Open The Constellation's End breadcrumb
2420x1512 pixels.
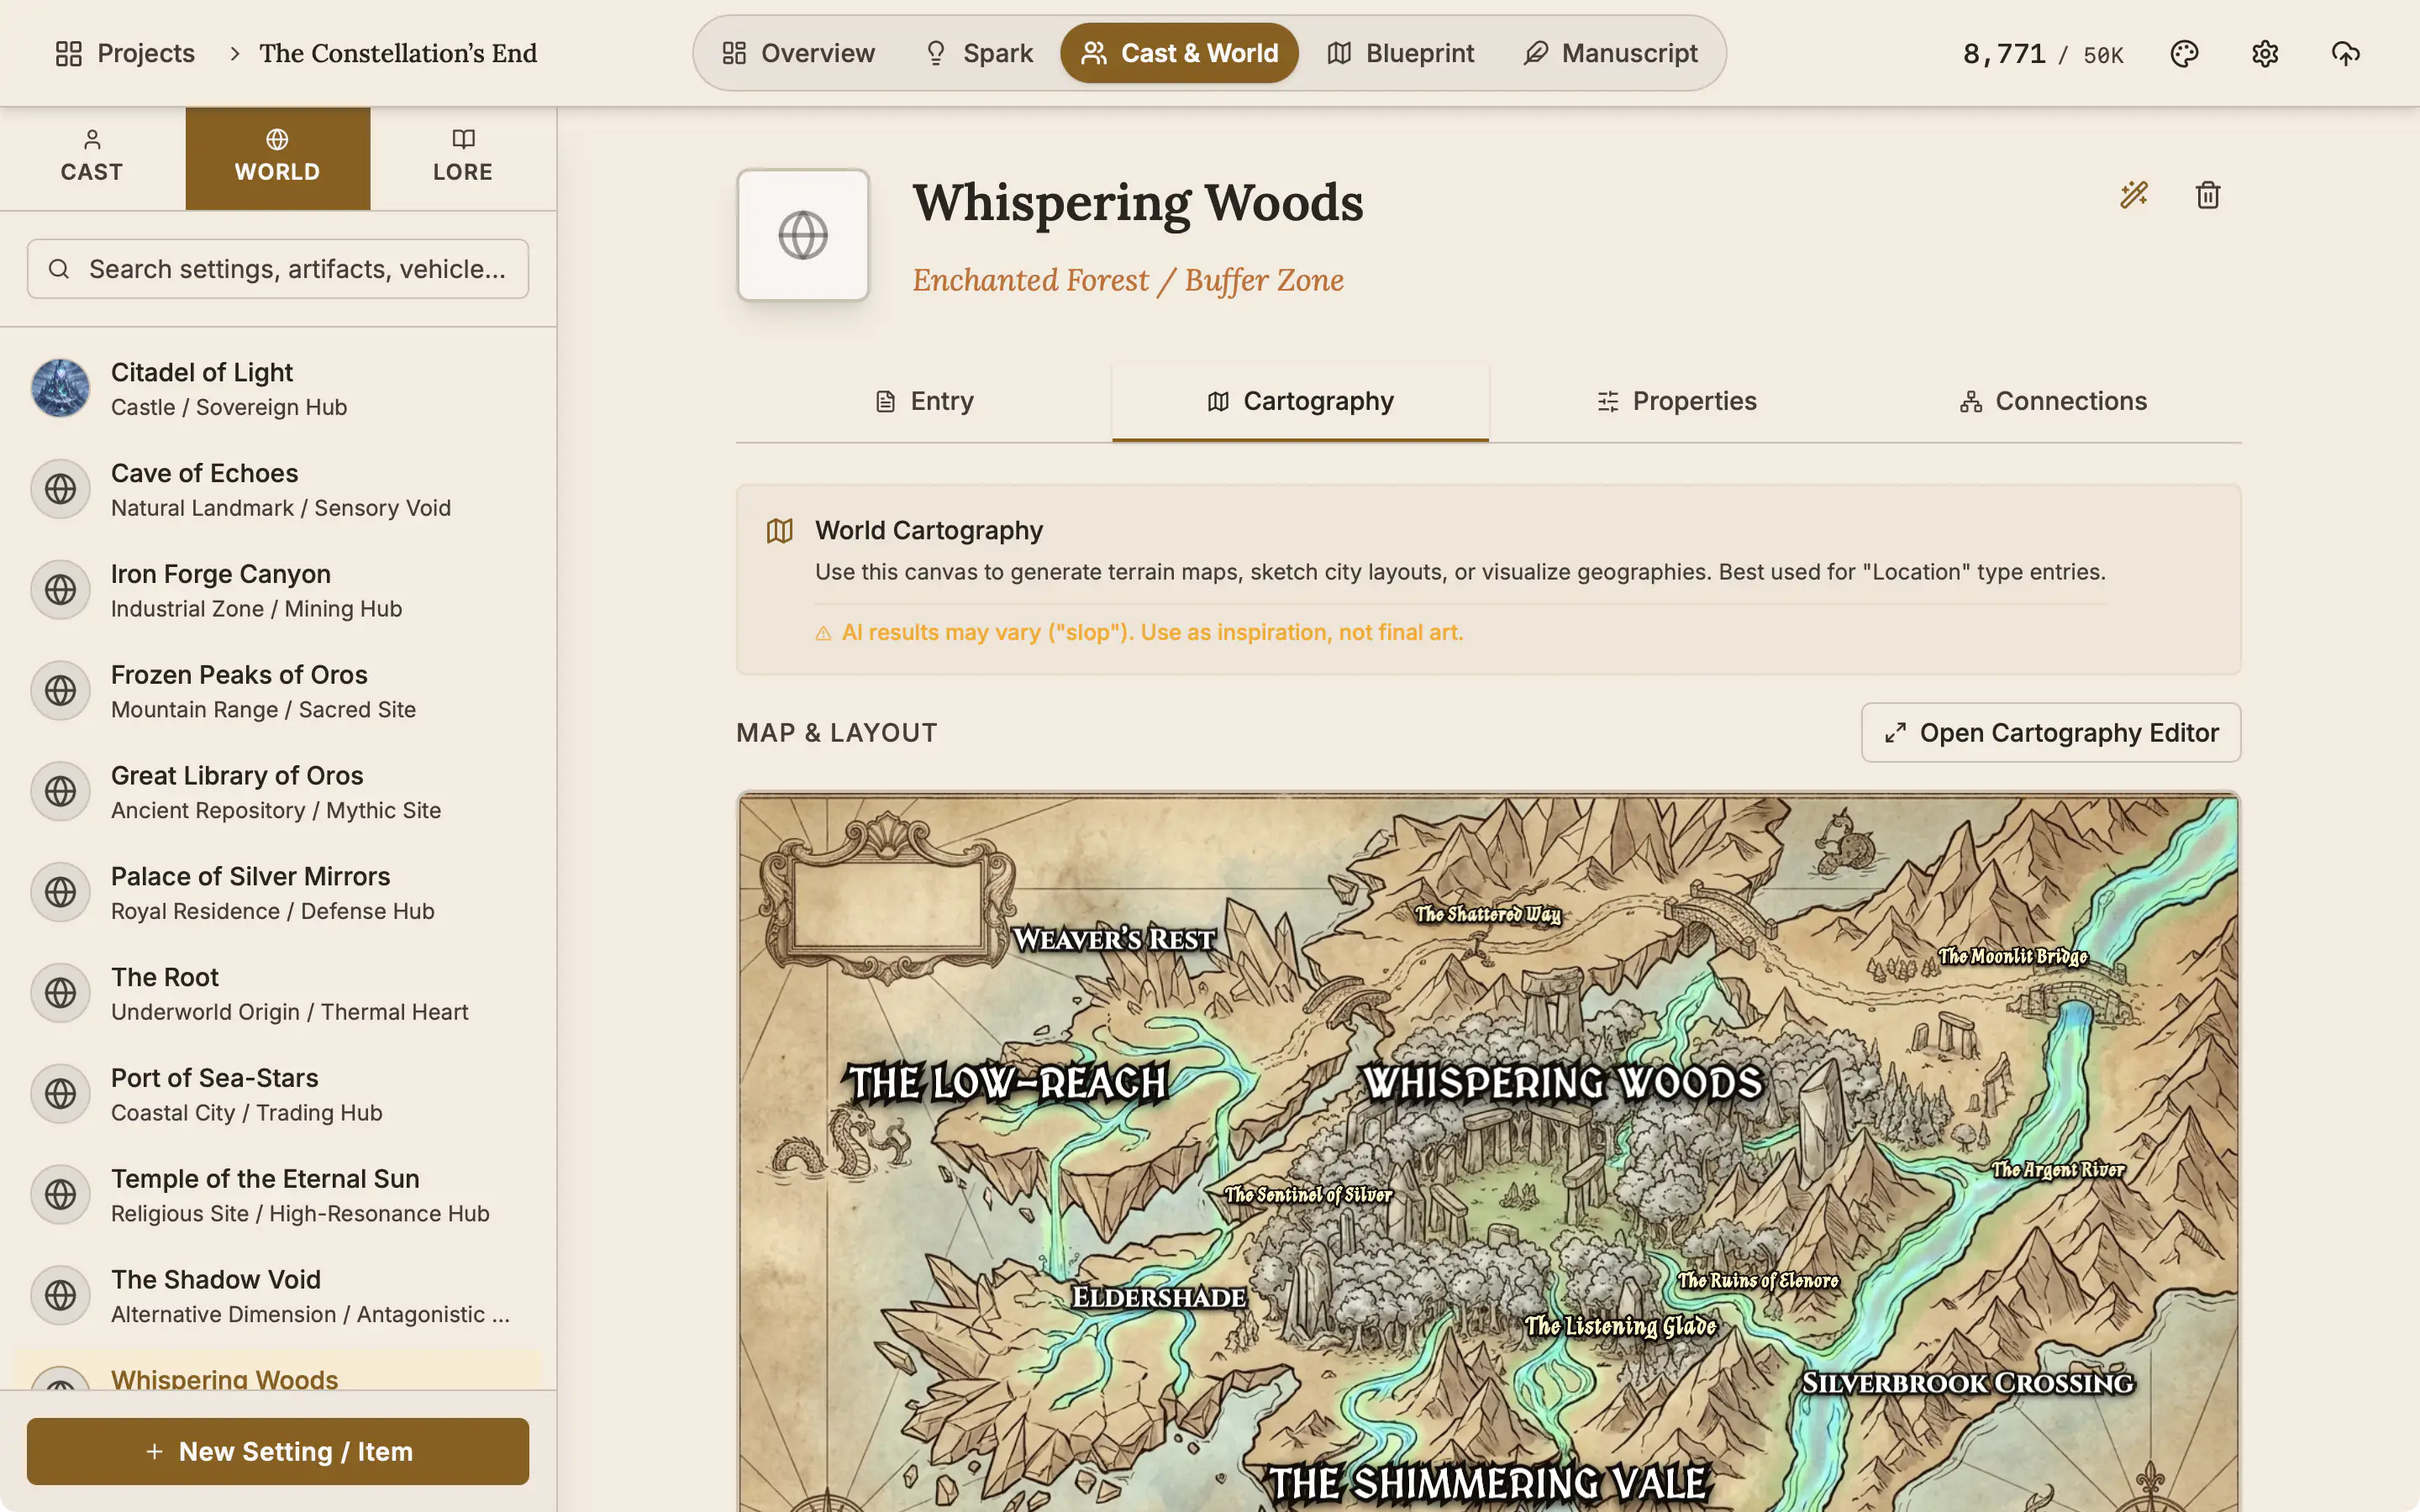click(x=398, y=53)
